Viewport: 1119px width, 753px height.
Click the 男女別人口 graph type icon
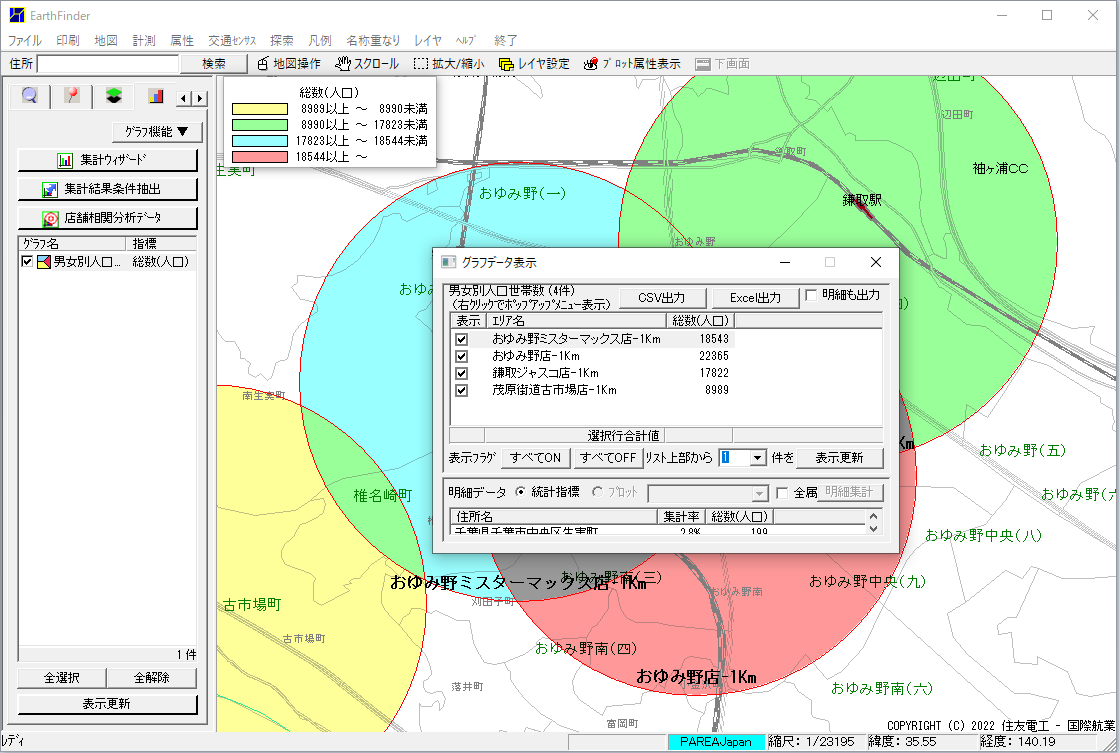click(x=44, y=262)
